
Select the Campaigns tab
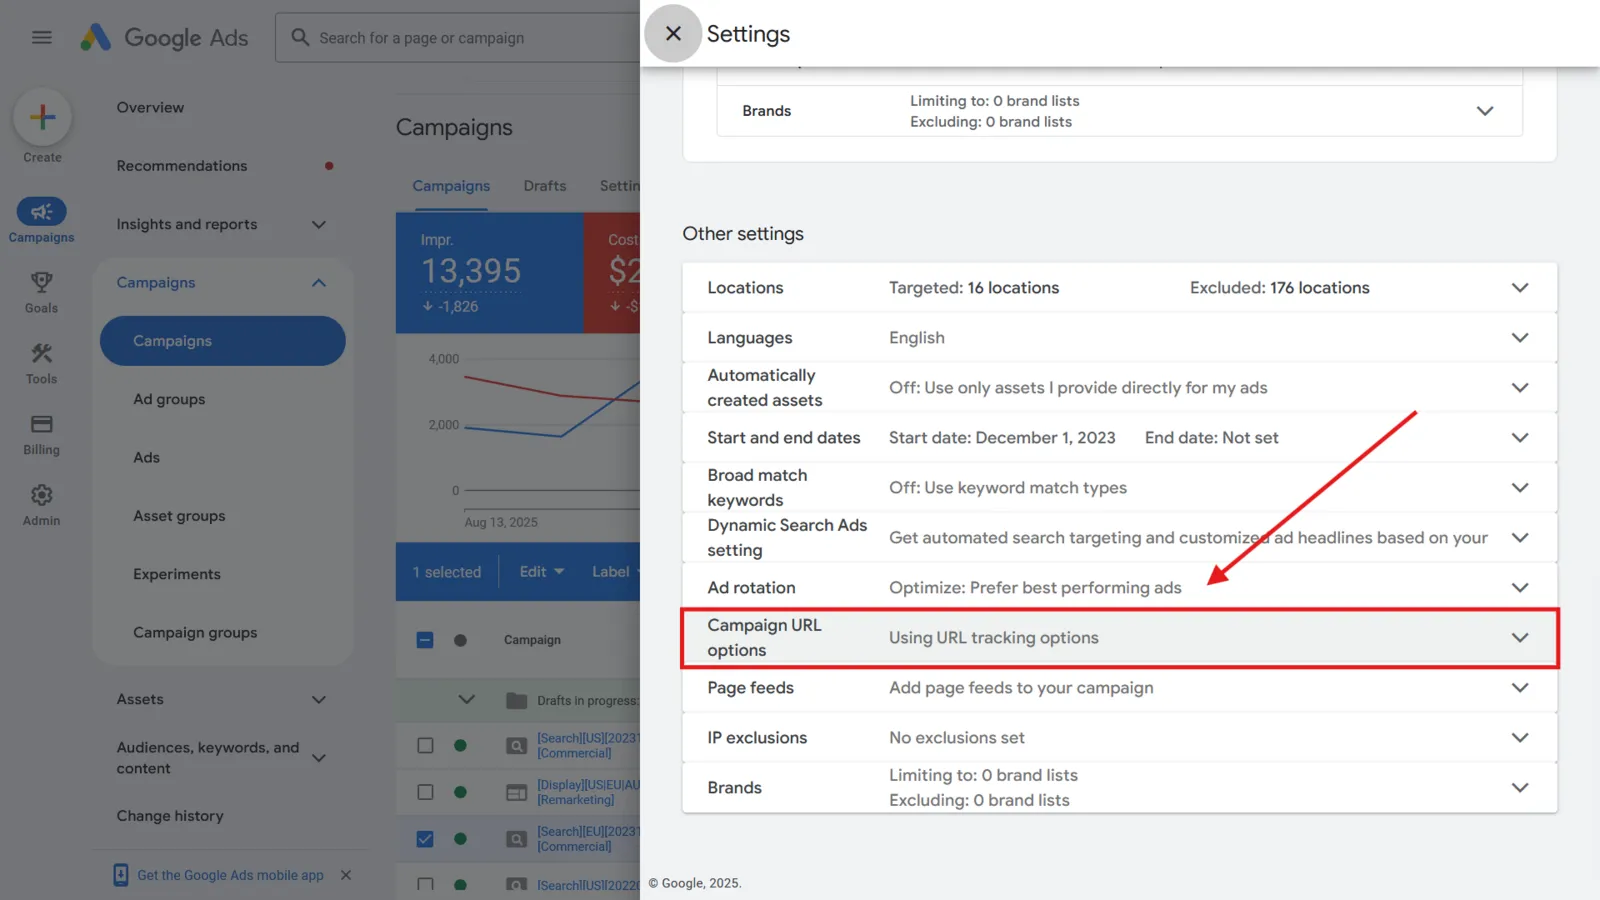click(x=451, y=186)
